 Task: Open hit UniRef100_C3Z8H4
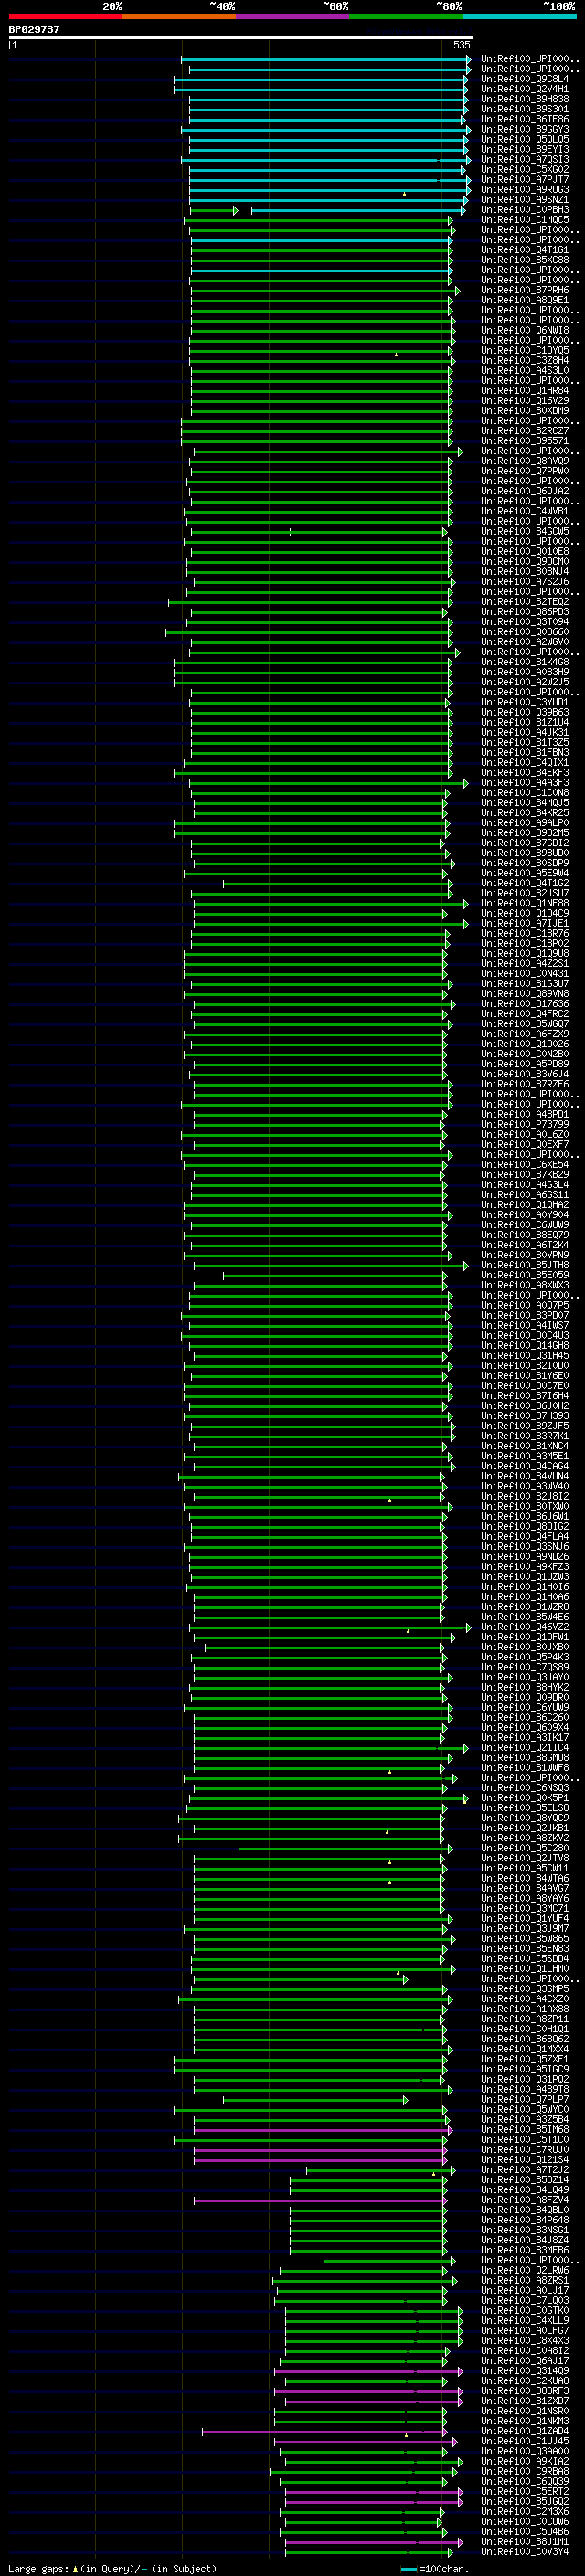point(524,360)
